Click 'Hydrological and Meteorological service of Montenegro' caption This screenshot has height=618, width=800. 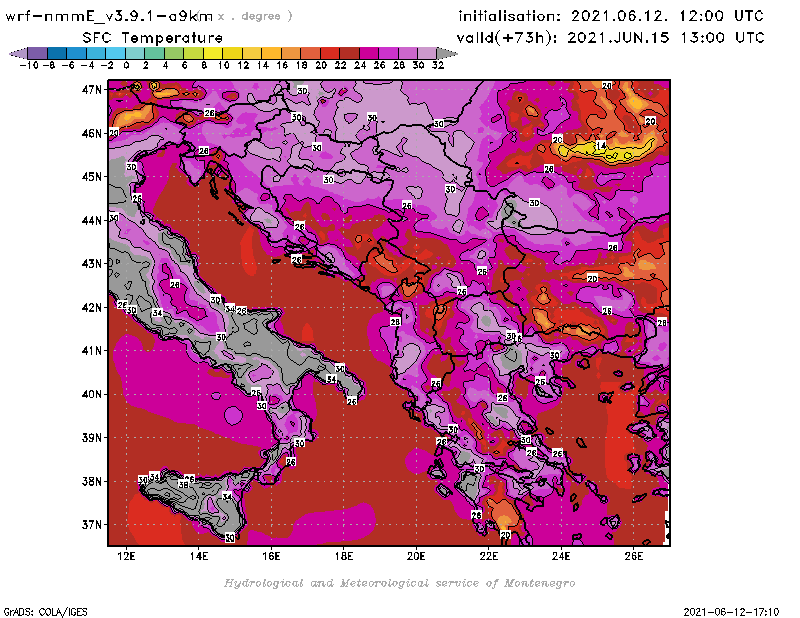click(399, 583)
